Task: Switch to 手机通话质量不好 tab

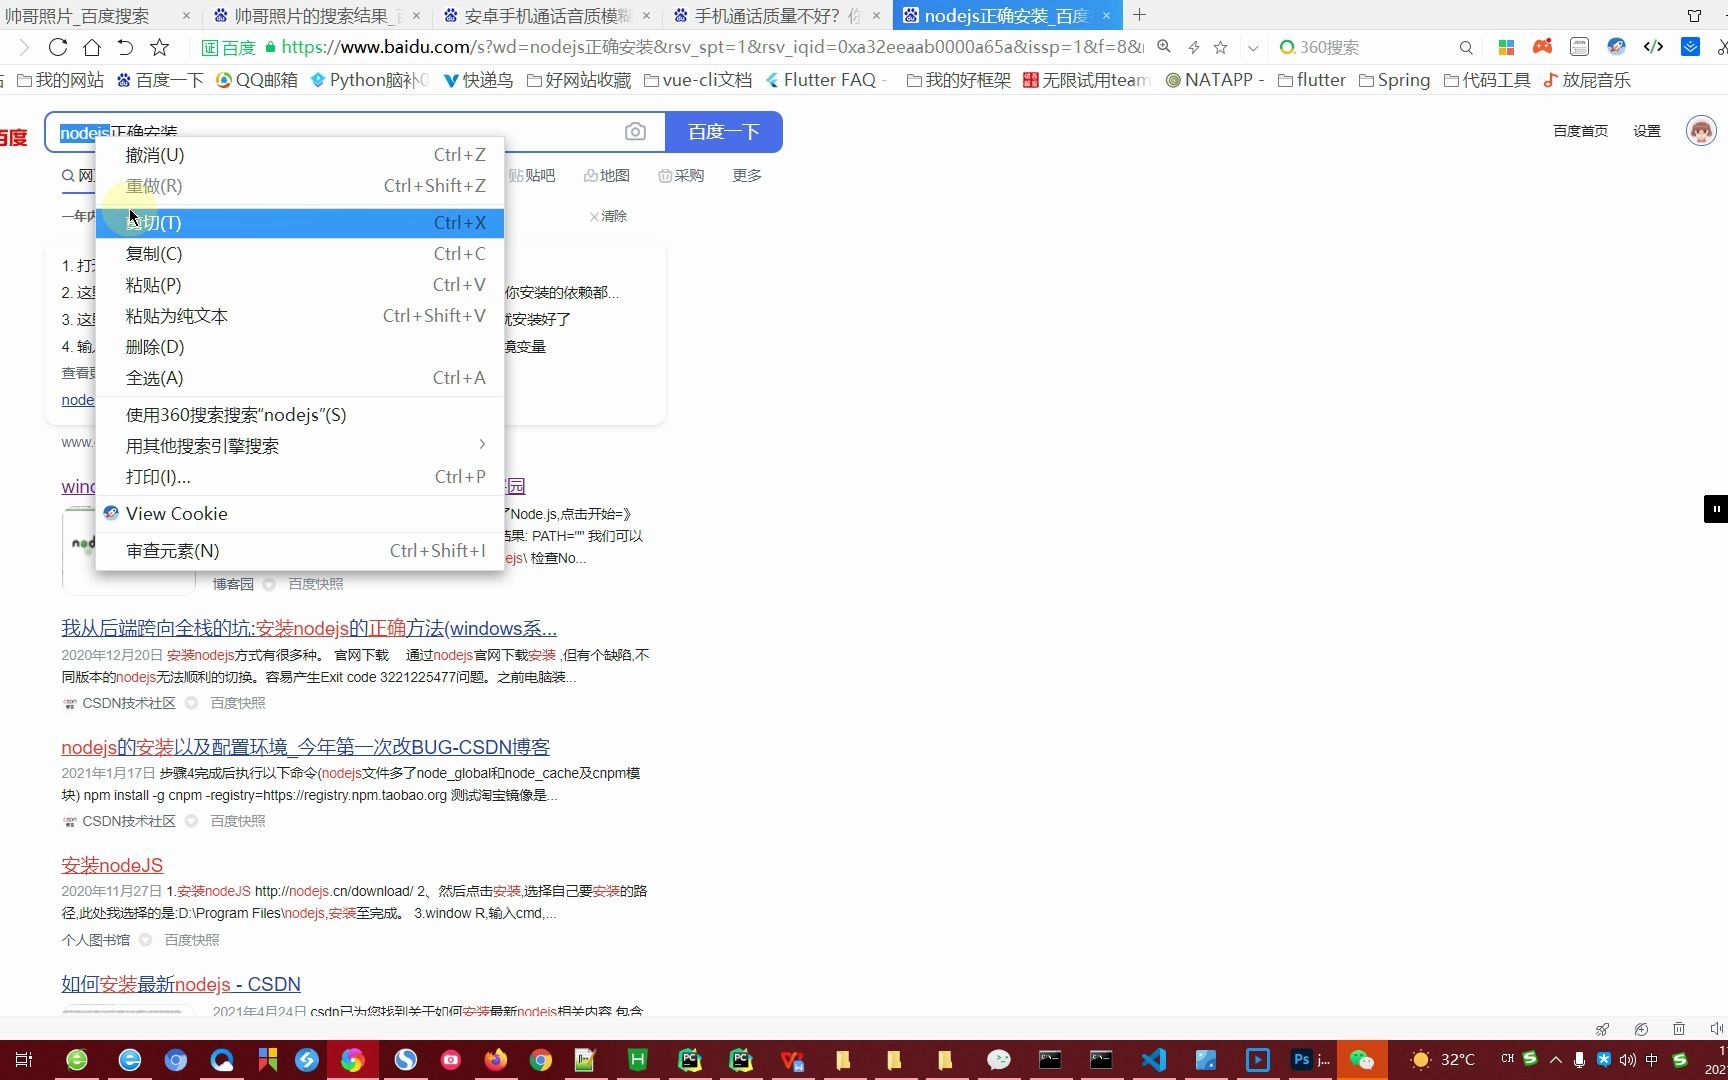Action: pyautogui.click(x=777, y=15)
